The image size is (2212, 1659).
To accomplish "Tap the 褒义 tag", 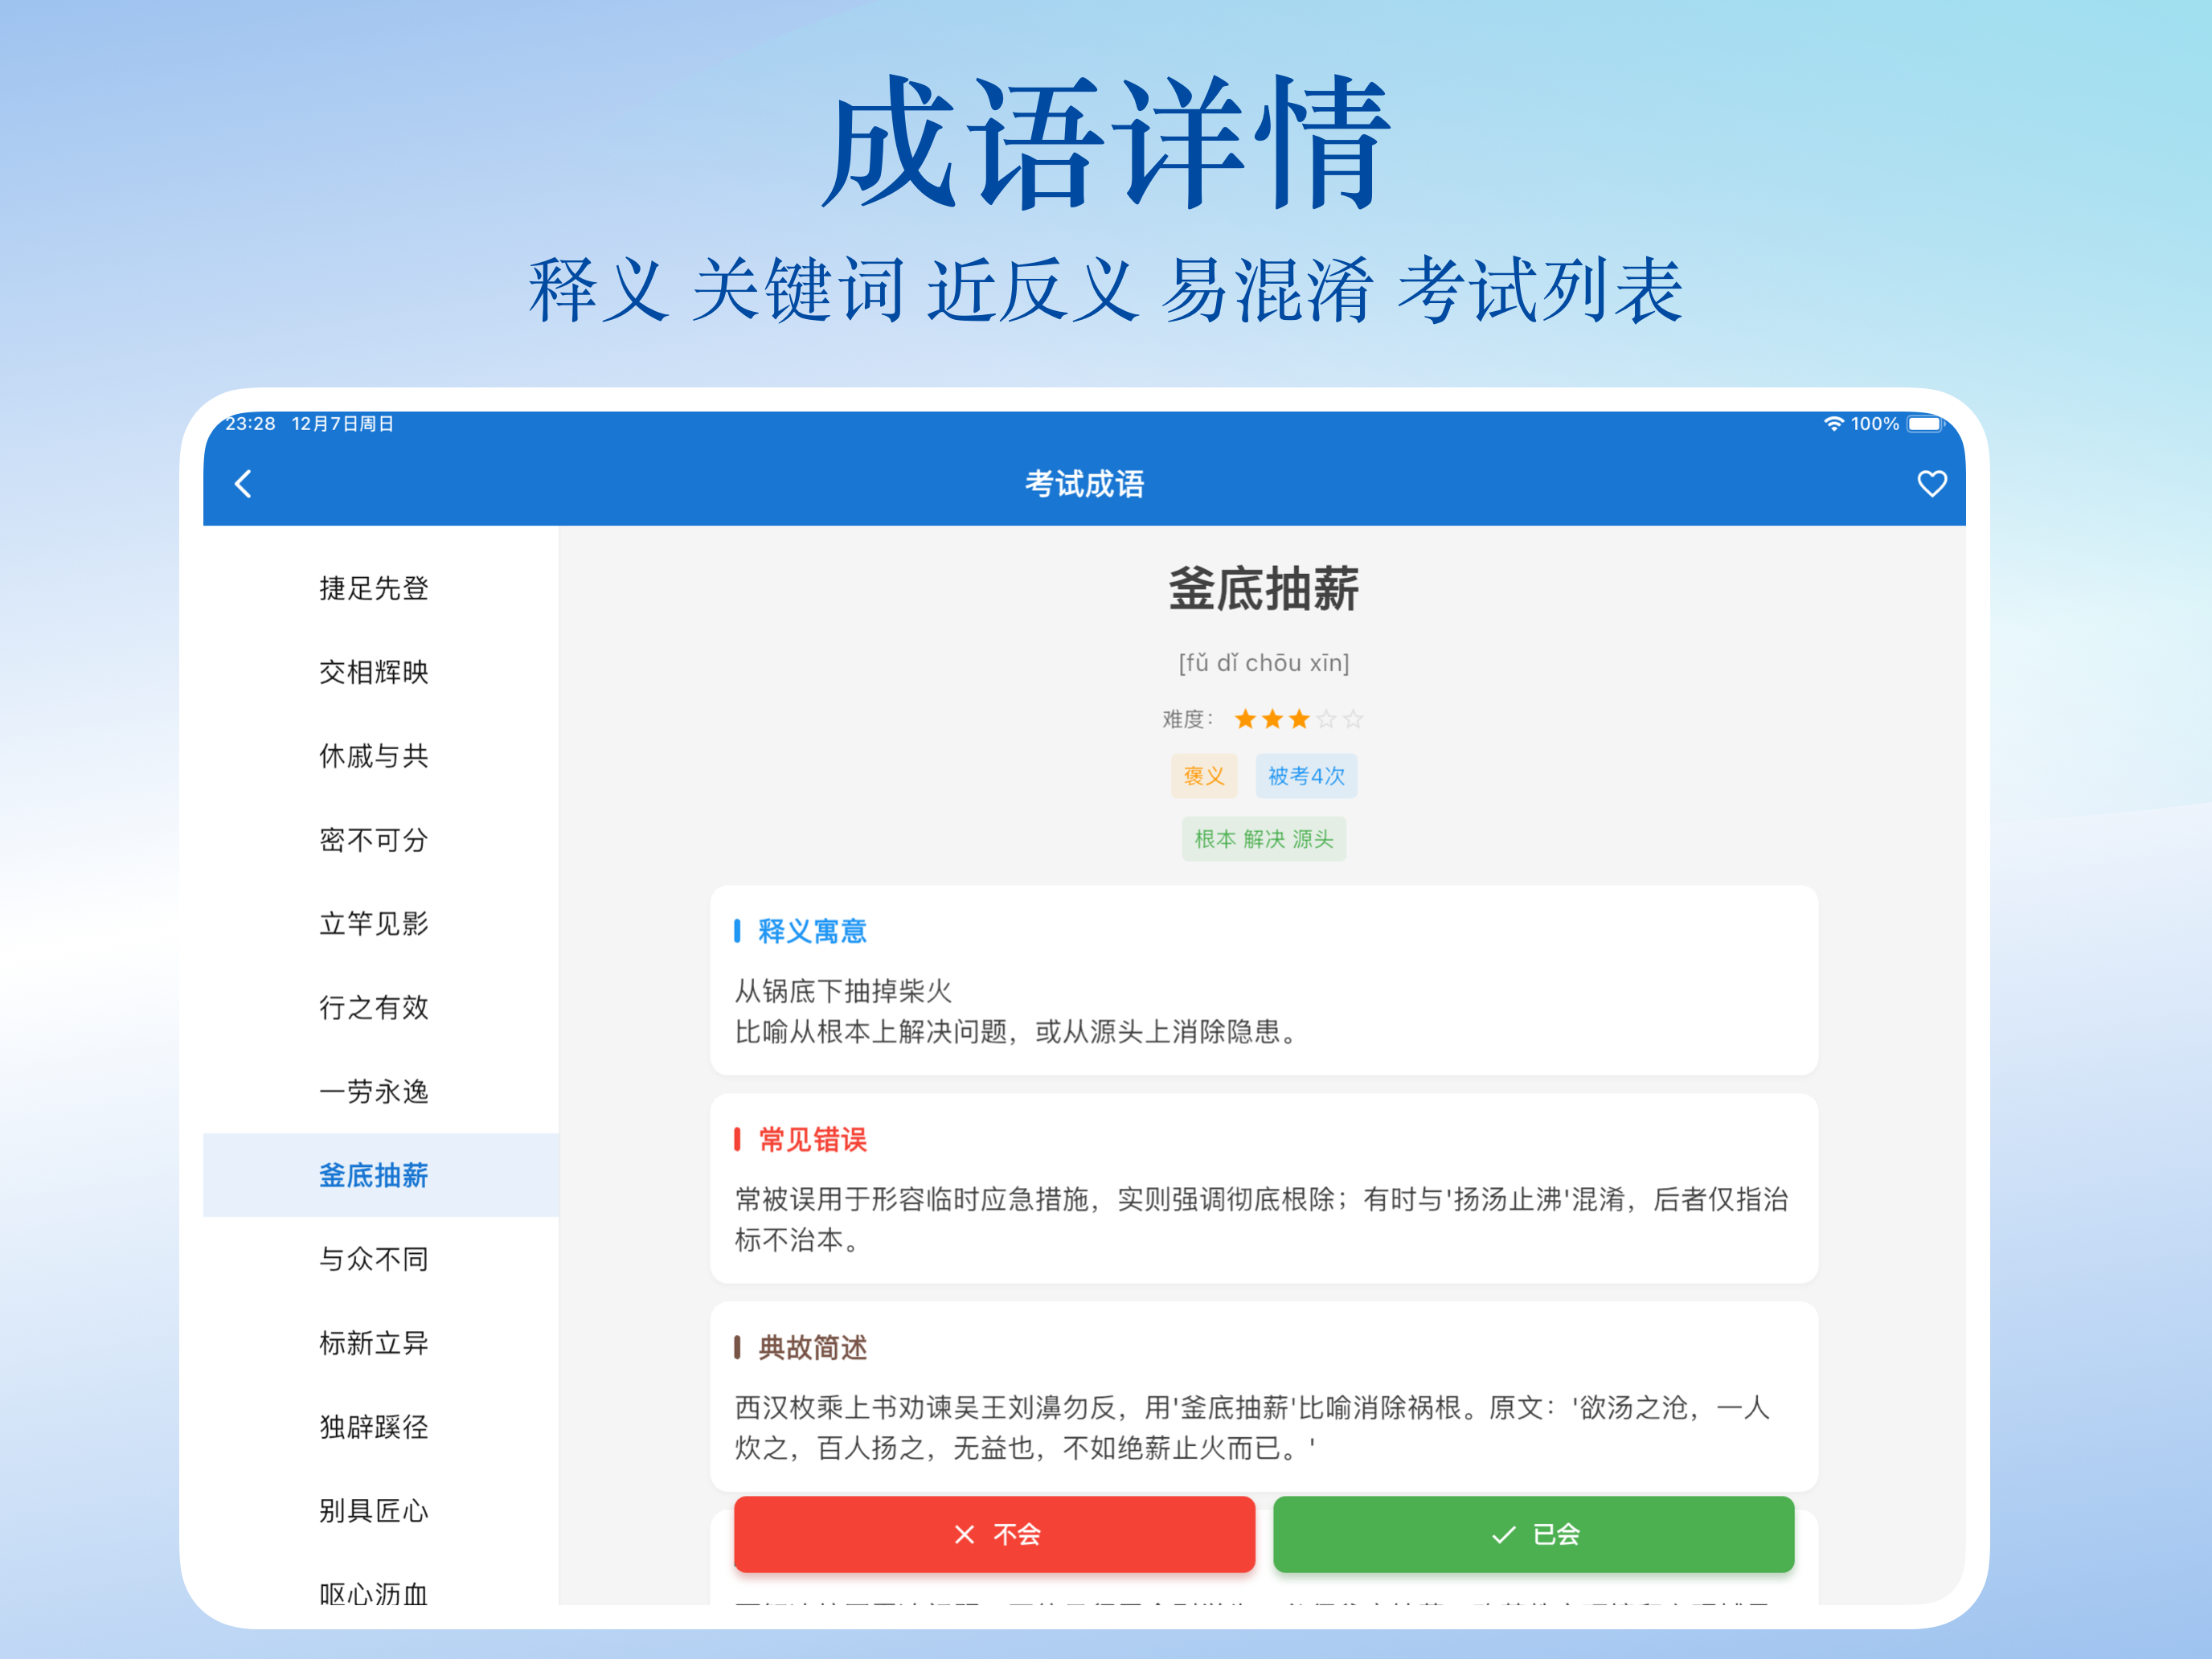I will click(x=1204, y=776).
